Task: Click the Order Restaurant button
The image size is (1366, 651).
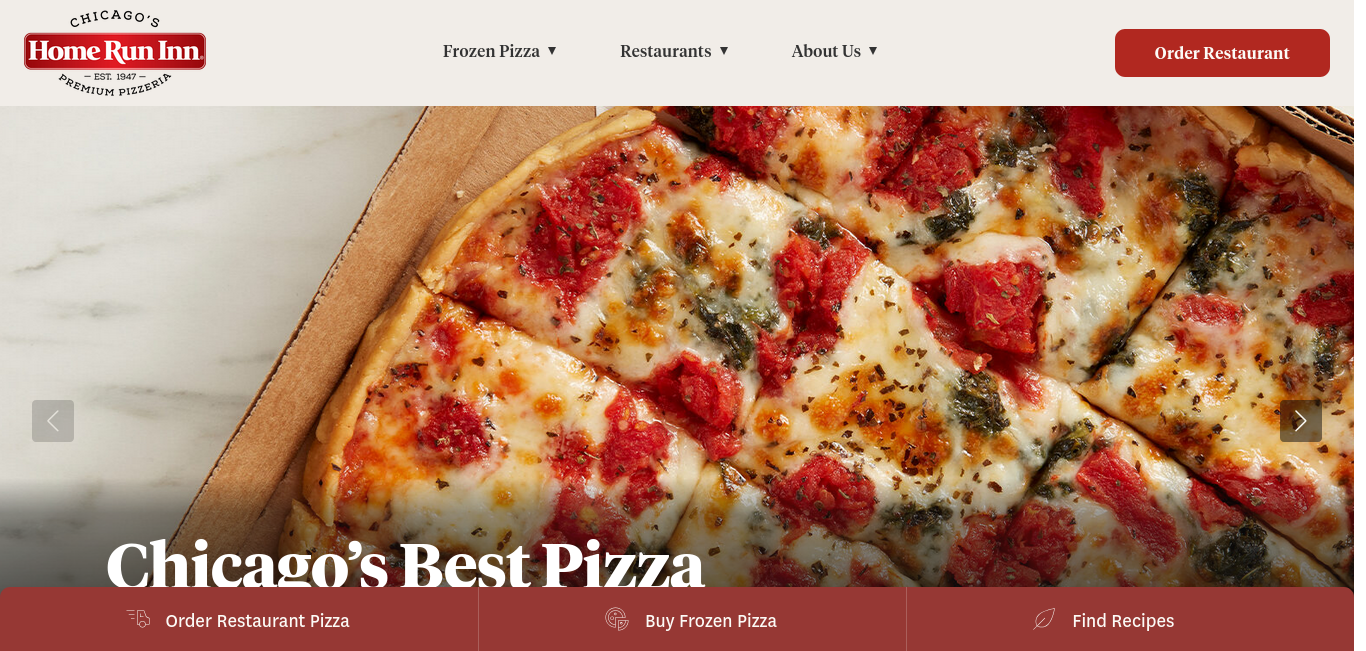Action: (1222, 53)
